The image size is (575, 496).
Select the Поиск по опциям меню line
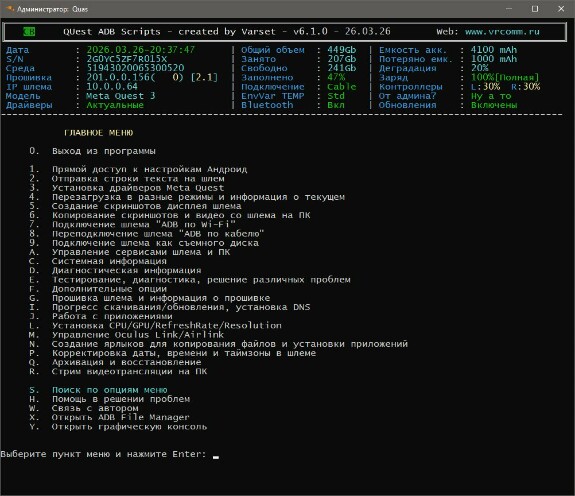pyautogui.click(x=98, y=390)
